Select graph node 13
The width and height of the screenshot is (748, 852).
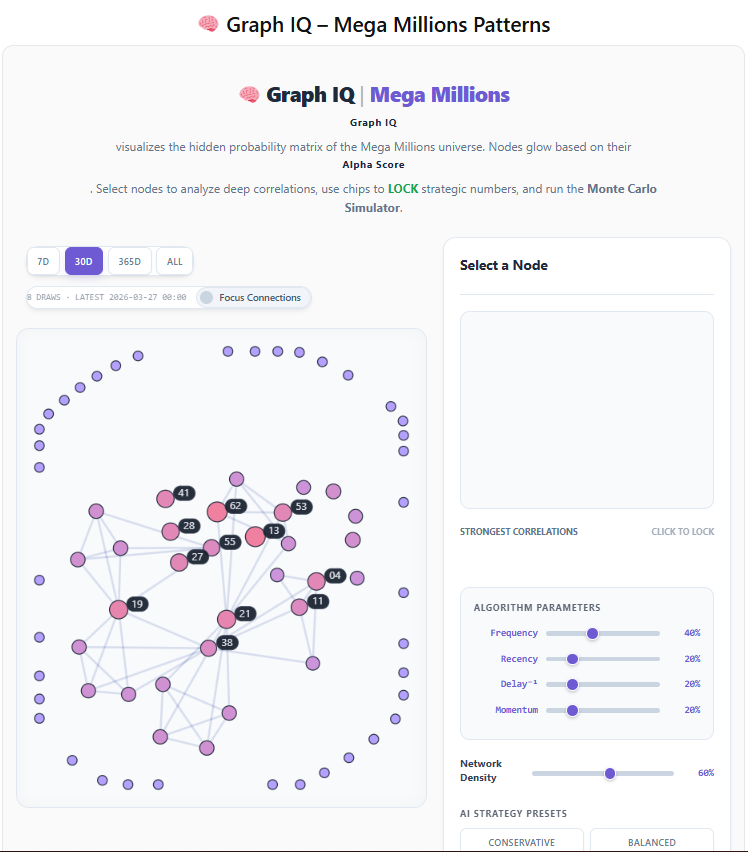point(255,536)
